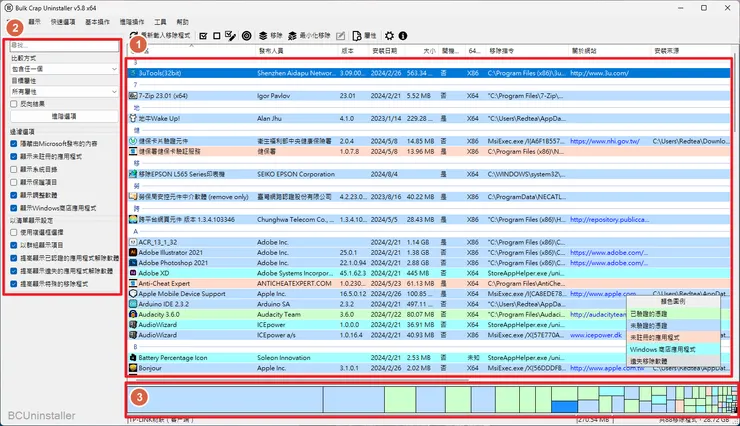Click the ACR_13_1_32 row icon

(x=133, y=242)
